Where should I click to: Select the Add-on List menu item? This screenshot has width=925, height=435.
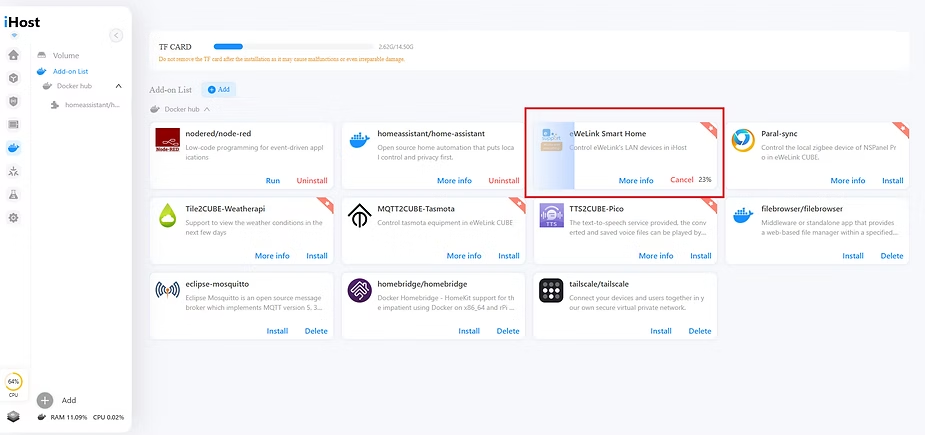tap(70, 71)
